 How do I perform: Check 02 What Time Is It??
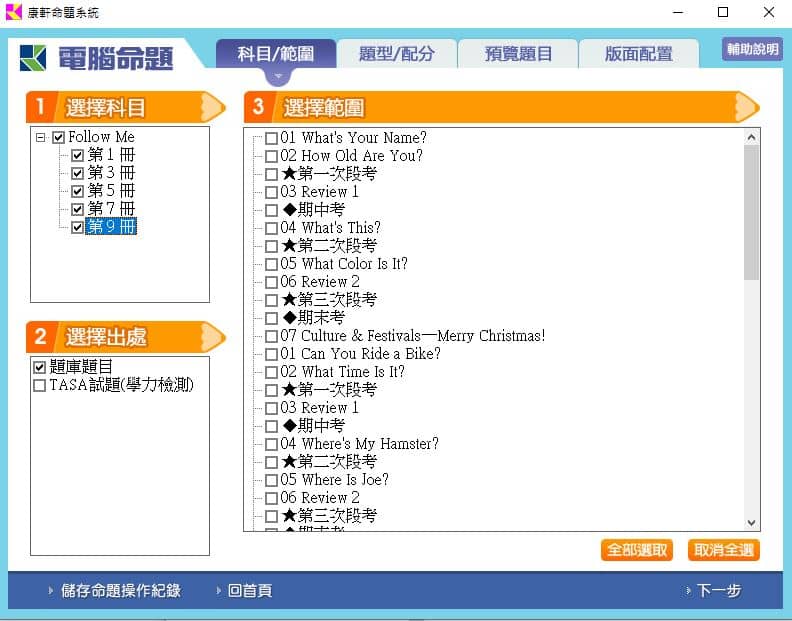[x=271, y=372]
